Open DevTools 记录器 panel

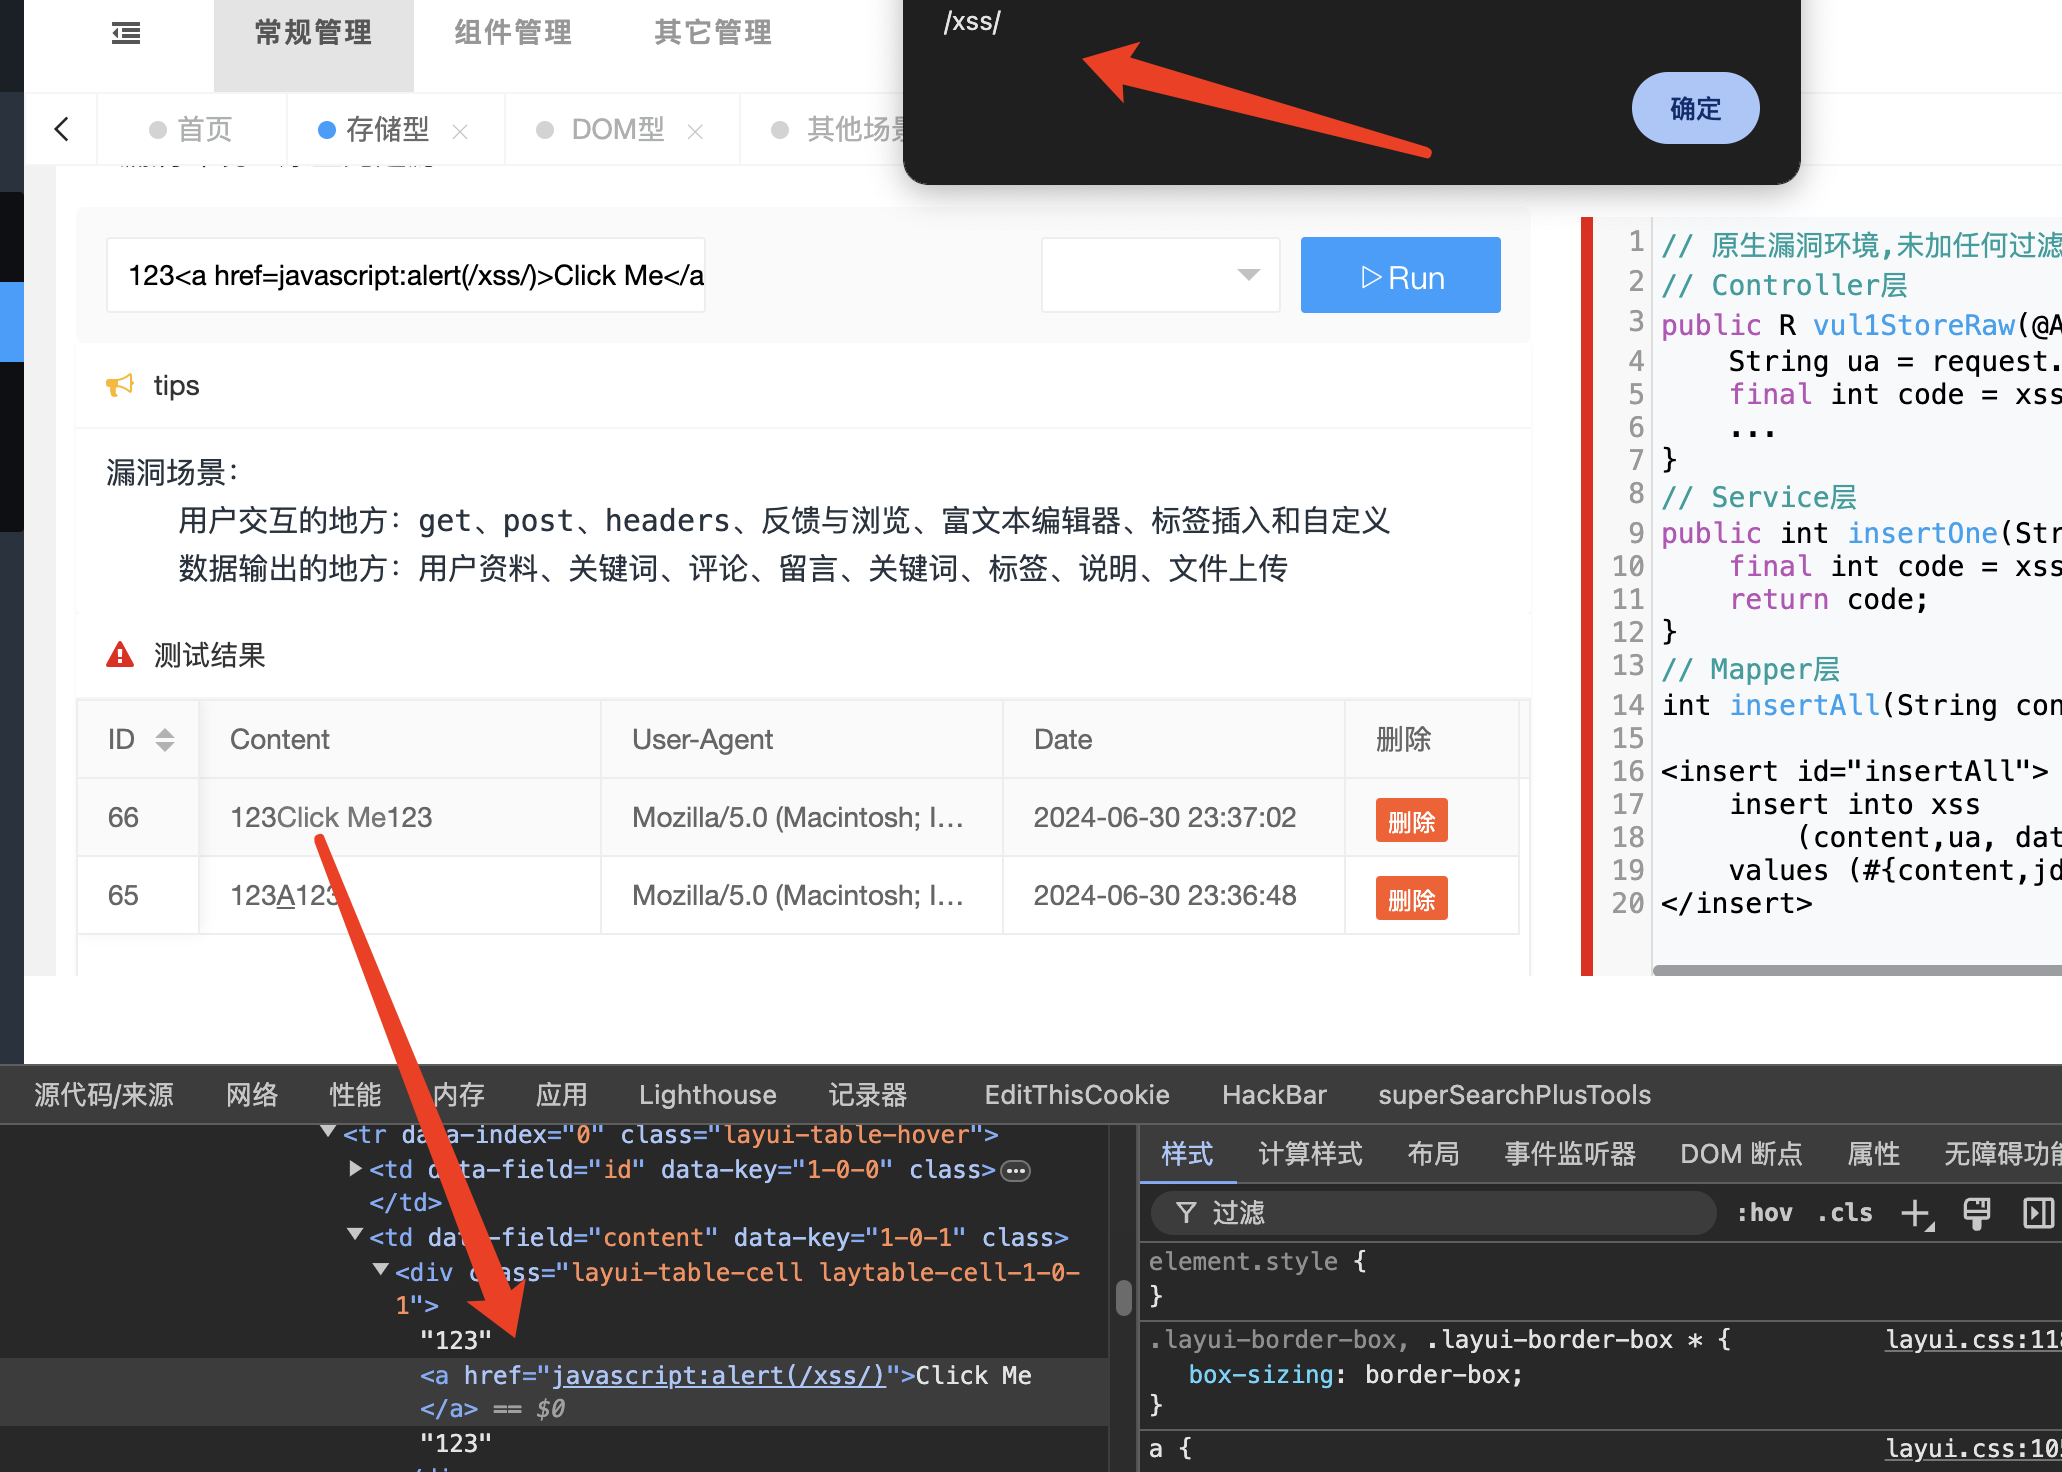point(868,1095)
